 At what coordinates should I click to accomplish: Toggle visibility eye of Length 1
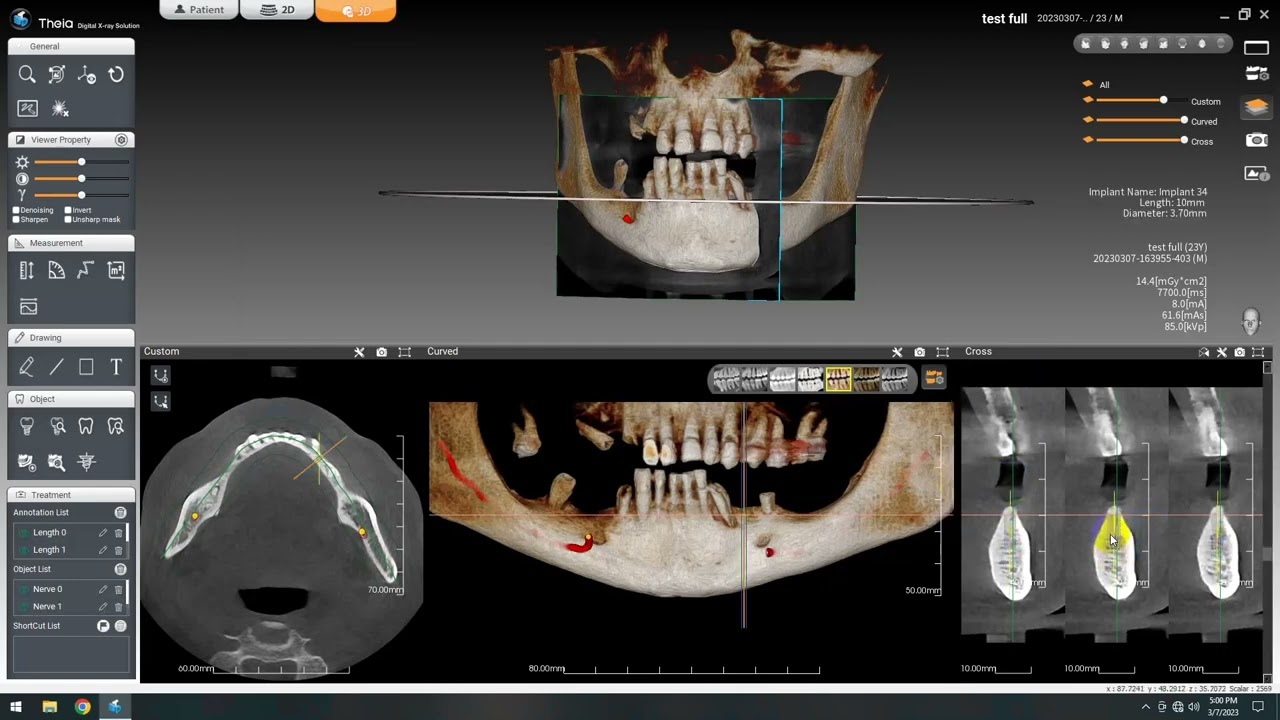click(x=24, y=550)
